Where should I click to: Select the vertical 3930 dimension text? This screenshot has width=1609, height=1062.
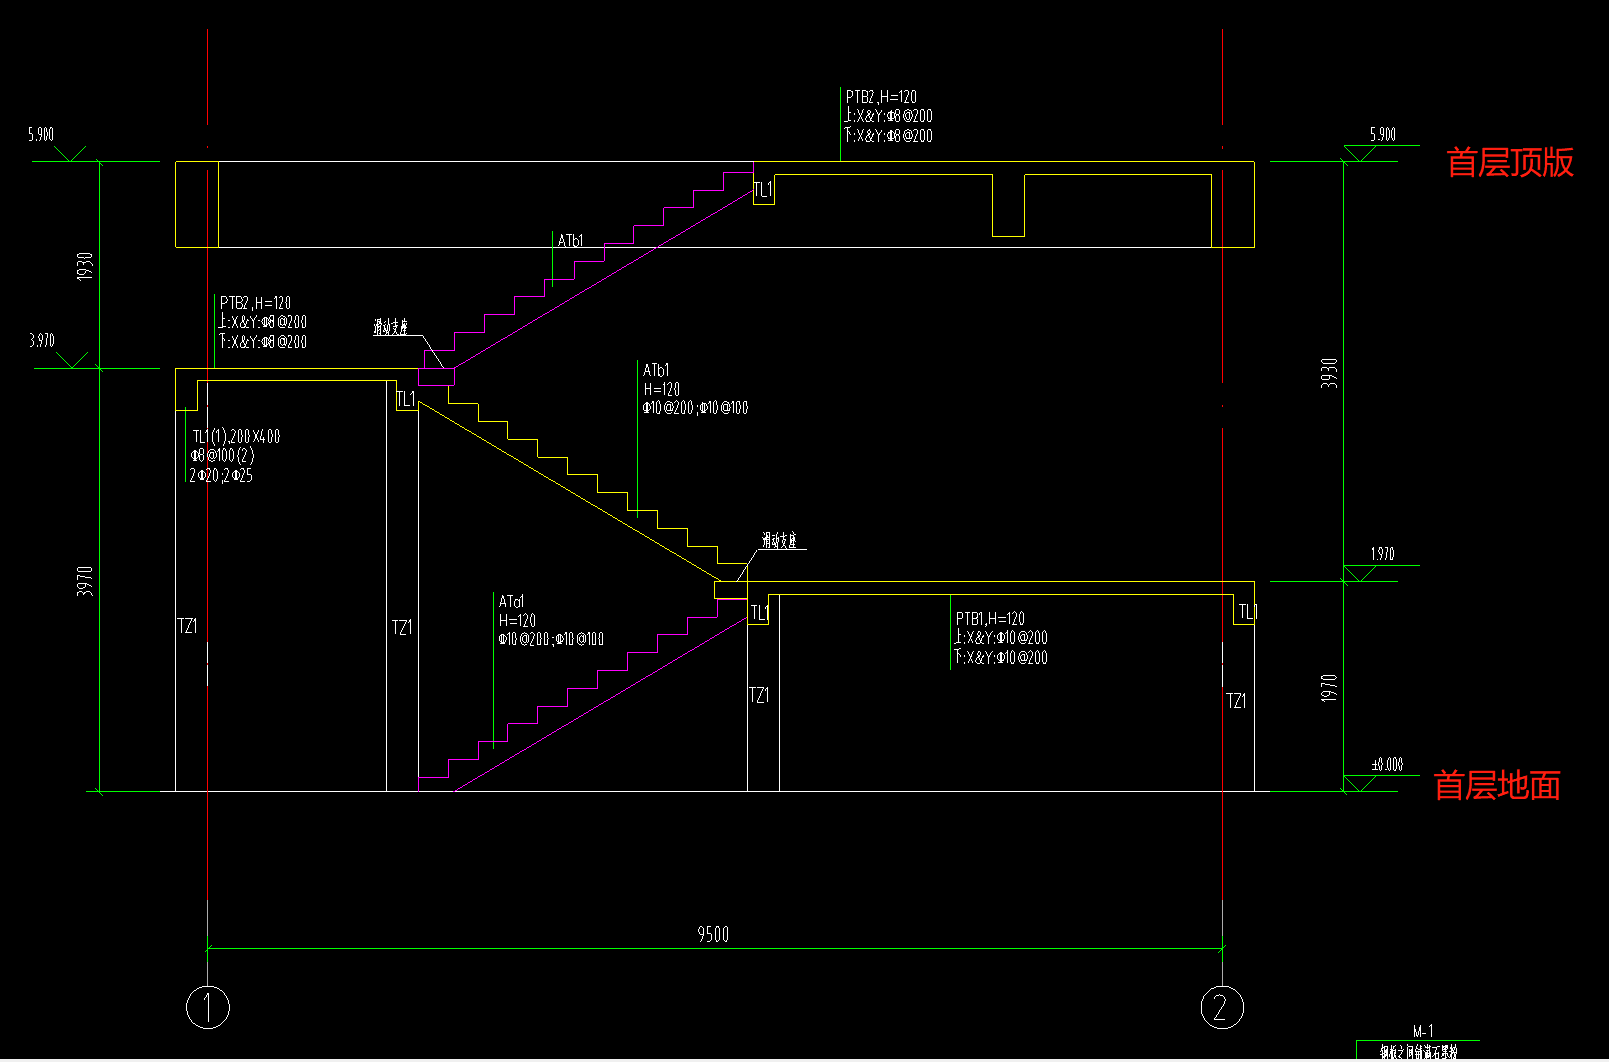[1329, 373]
